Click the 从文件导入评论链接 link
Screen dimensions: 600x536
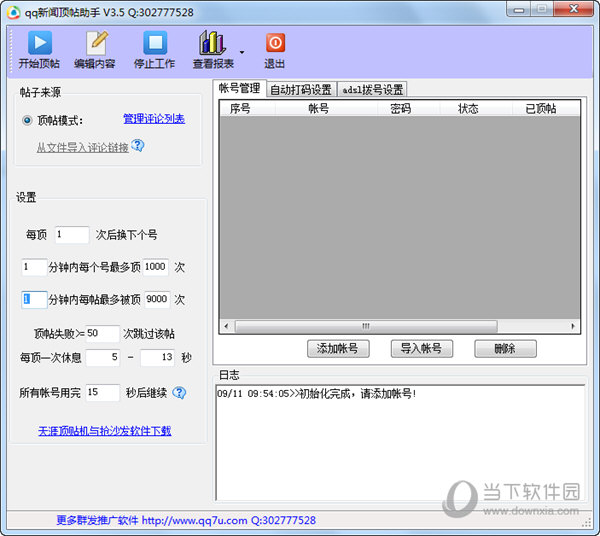click(x=82, y=147)
